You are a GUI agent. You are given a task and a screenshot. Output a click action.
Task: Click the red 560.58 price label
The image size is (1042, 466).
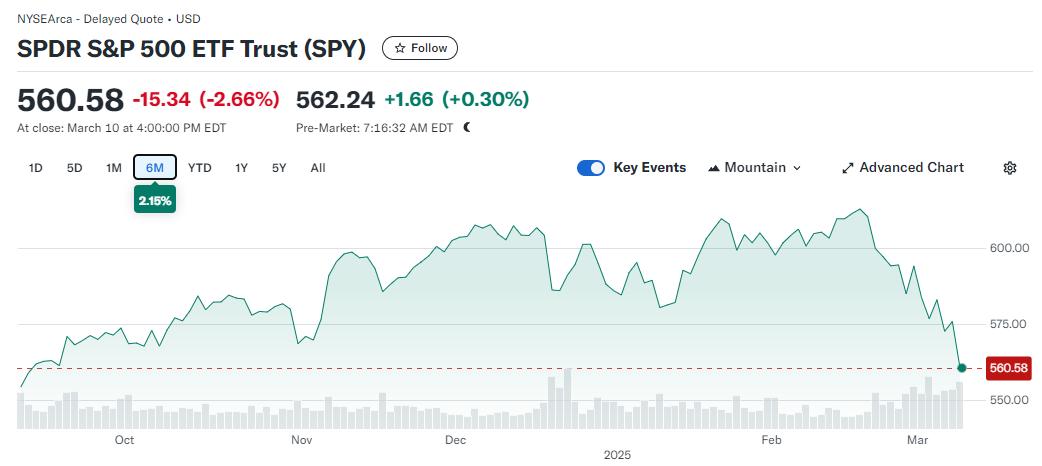(1008, 368)
